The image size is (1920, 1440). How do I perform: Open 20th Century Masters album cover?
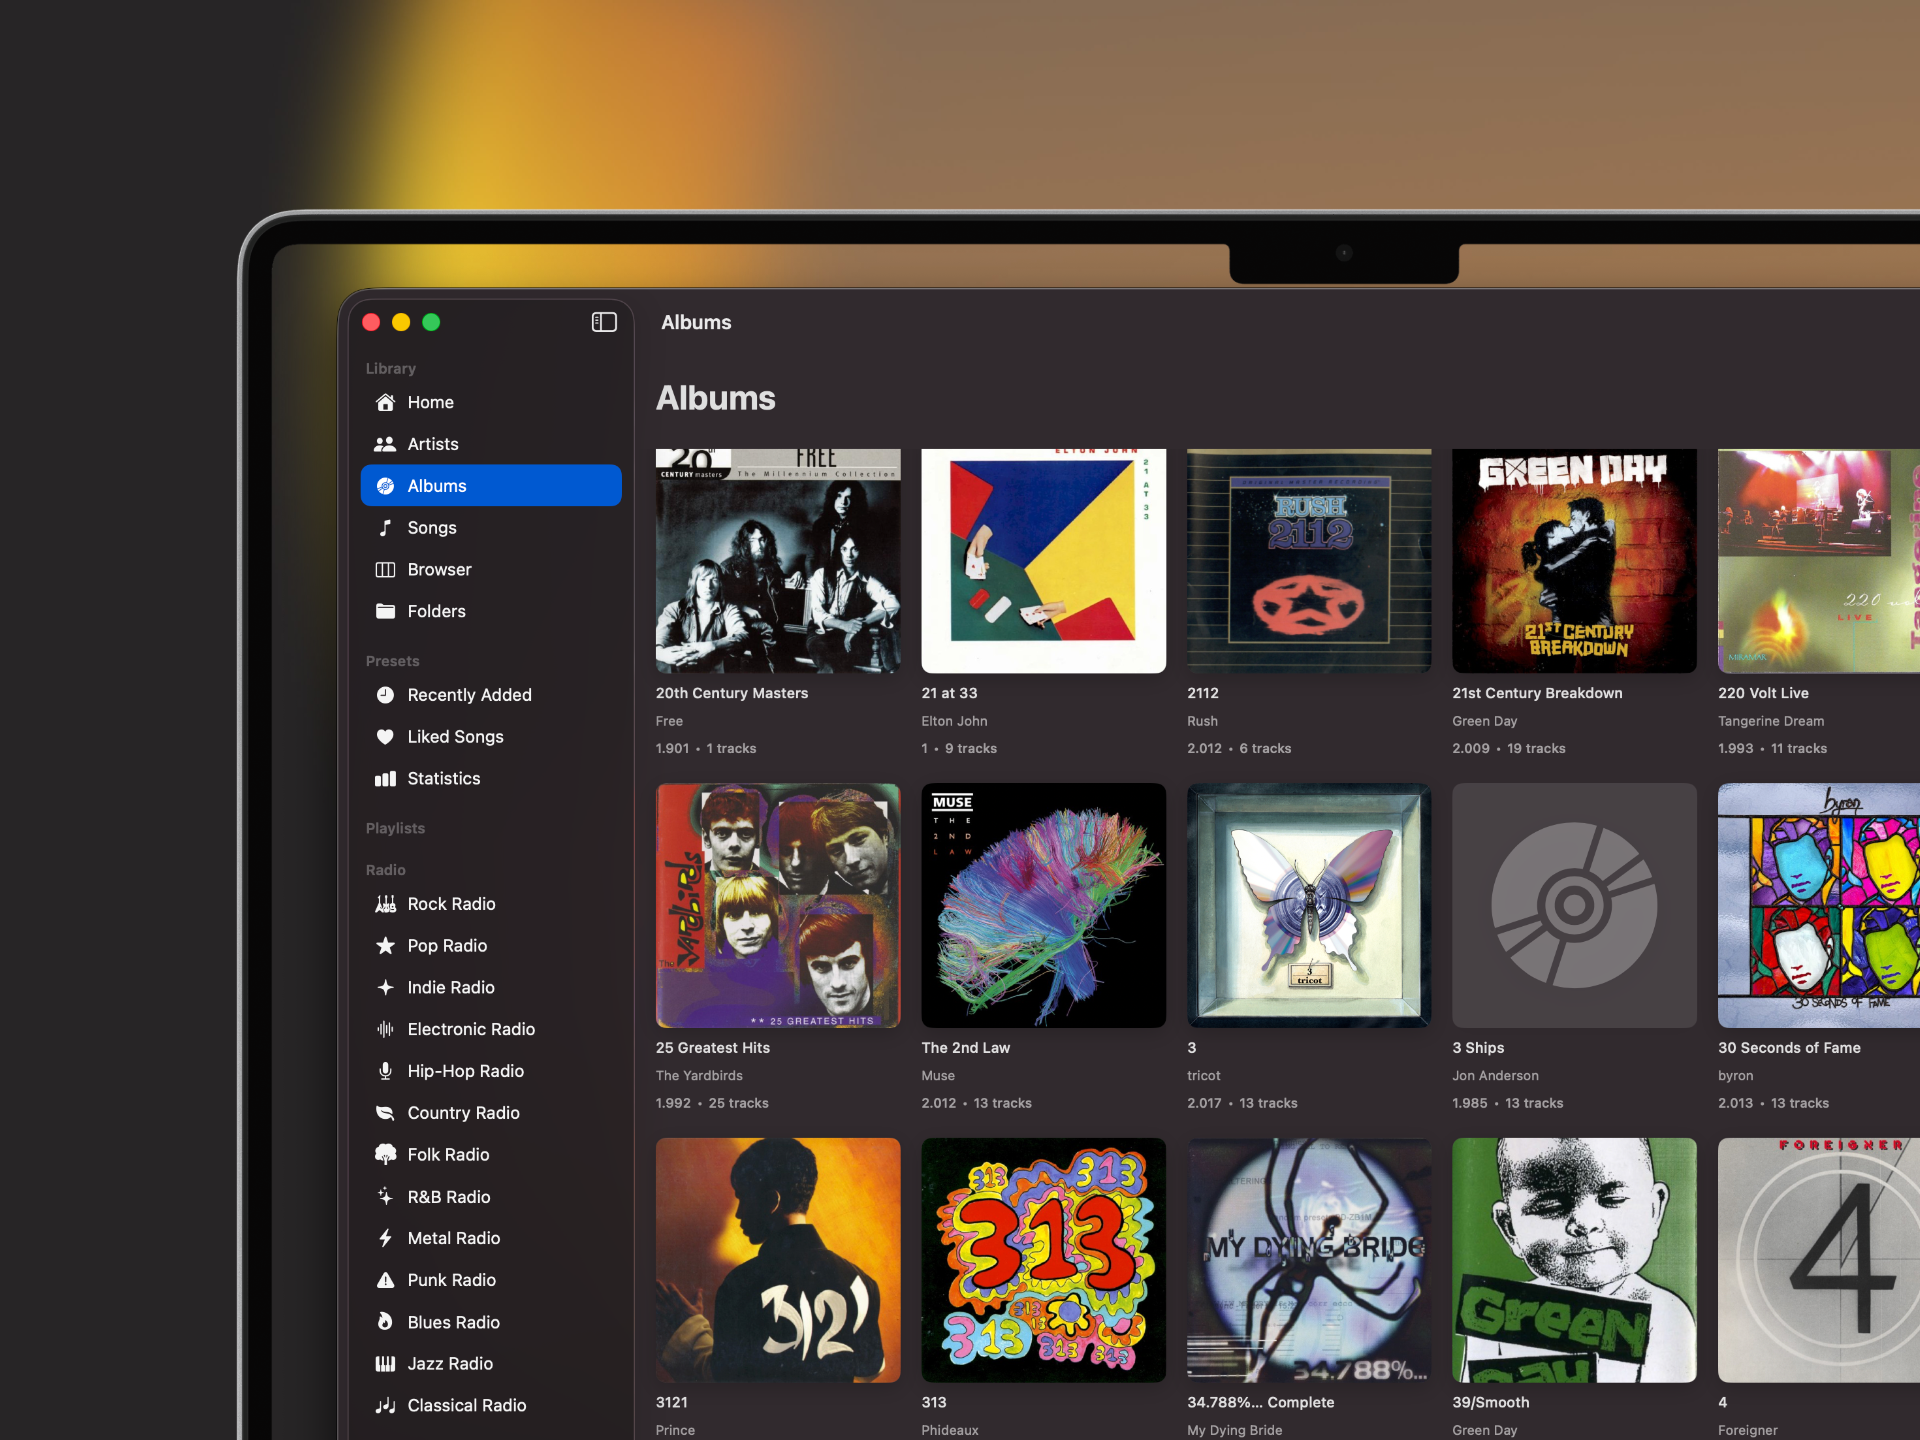tap(778, 561)
